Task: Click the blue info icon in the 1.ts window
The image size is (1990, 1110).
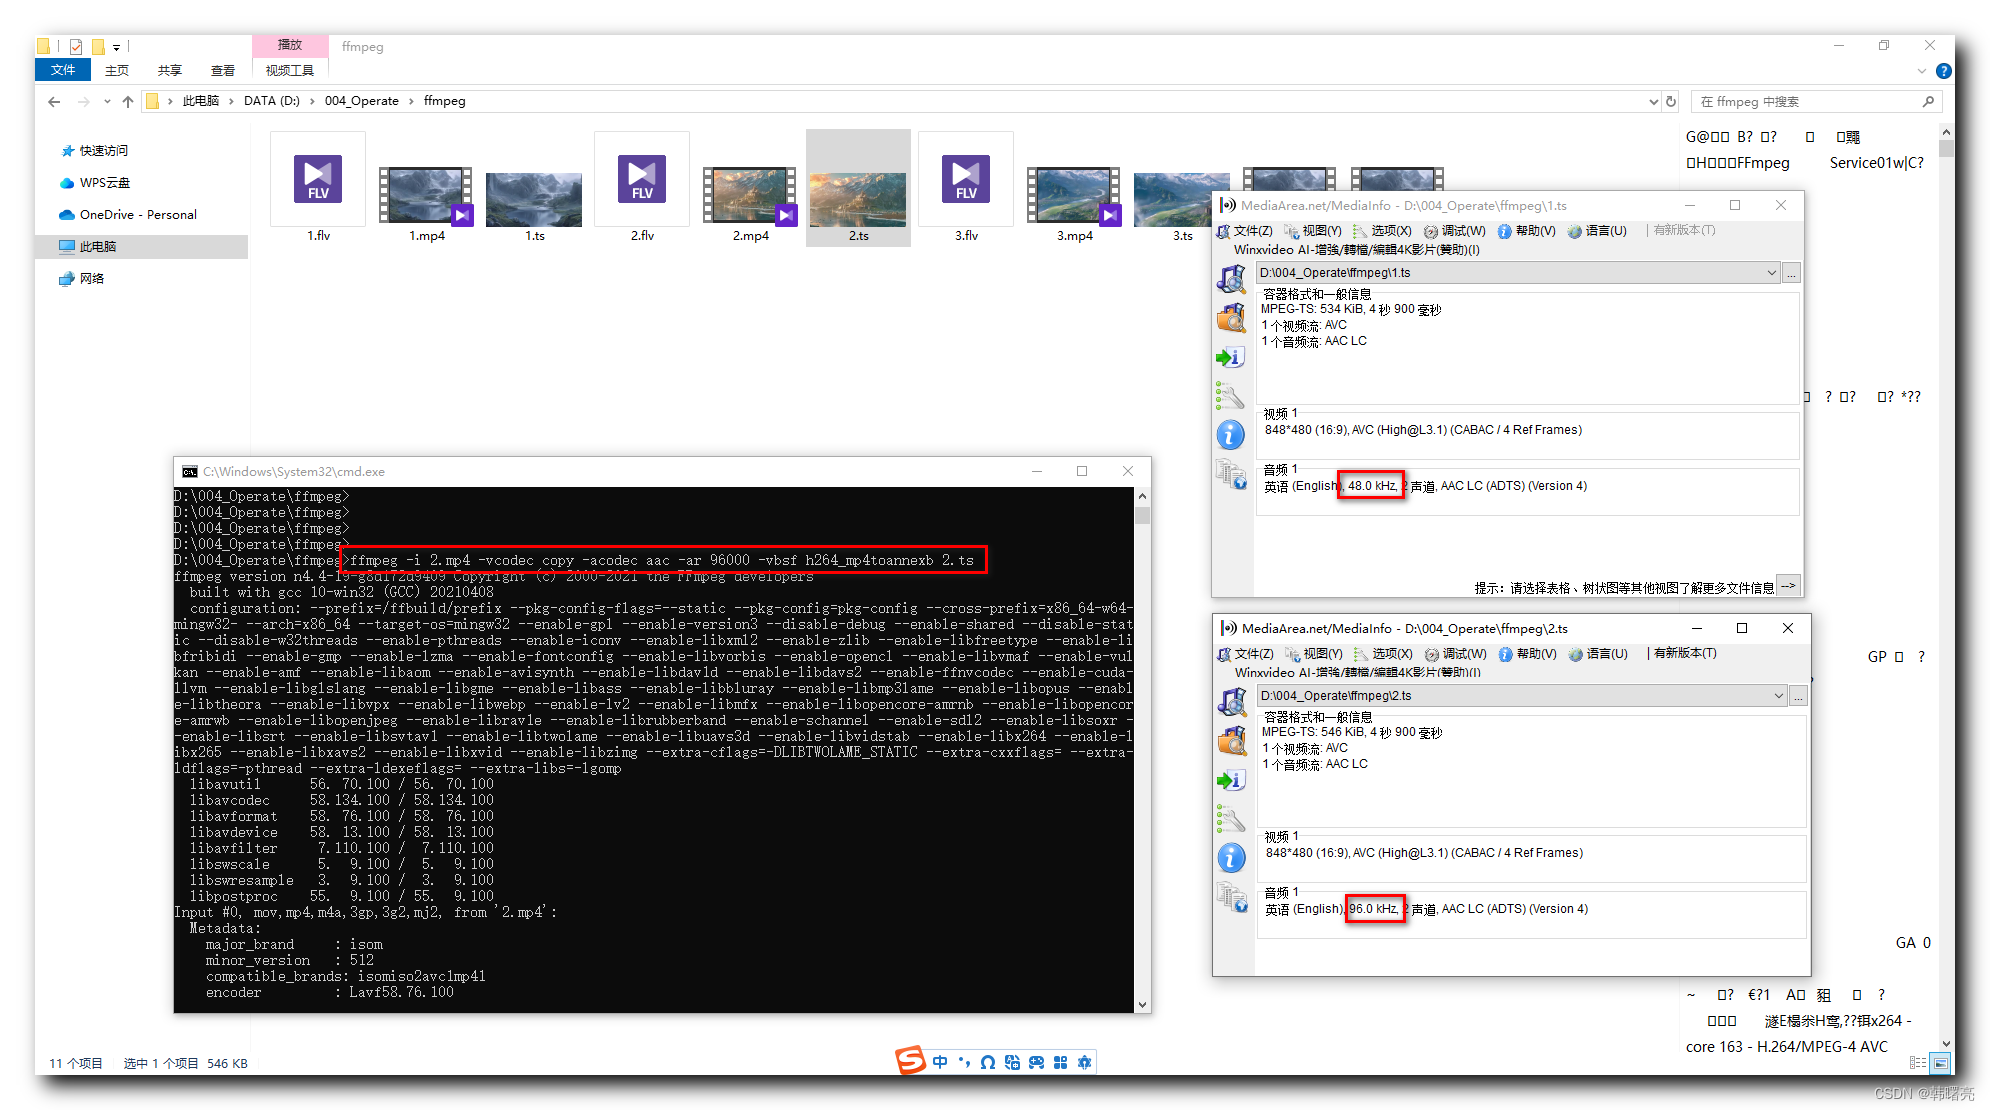Action: tap(1231, 434)
